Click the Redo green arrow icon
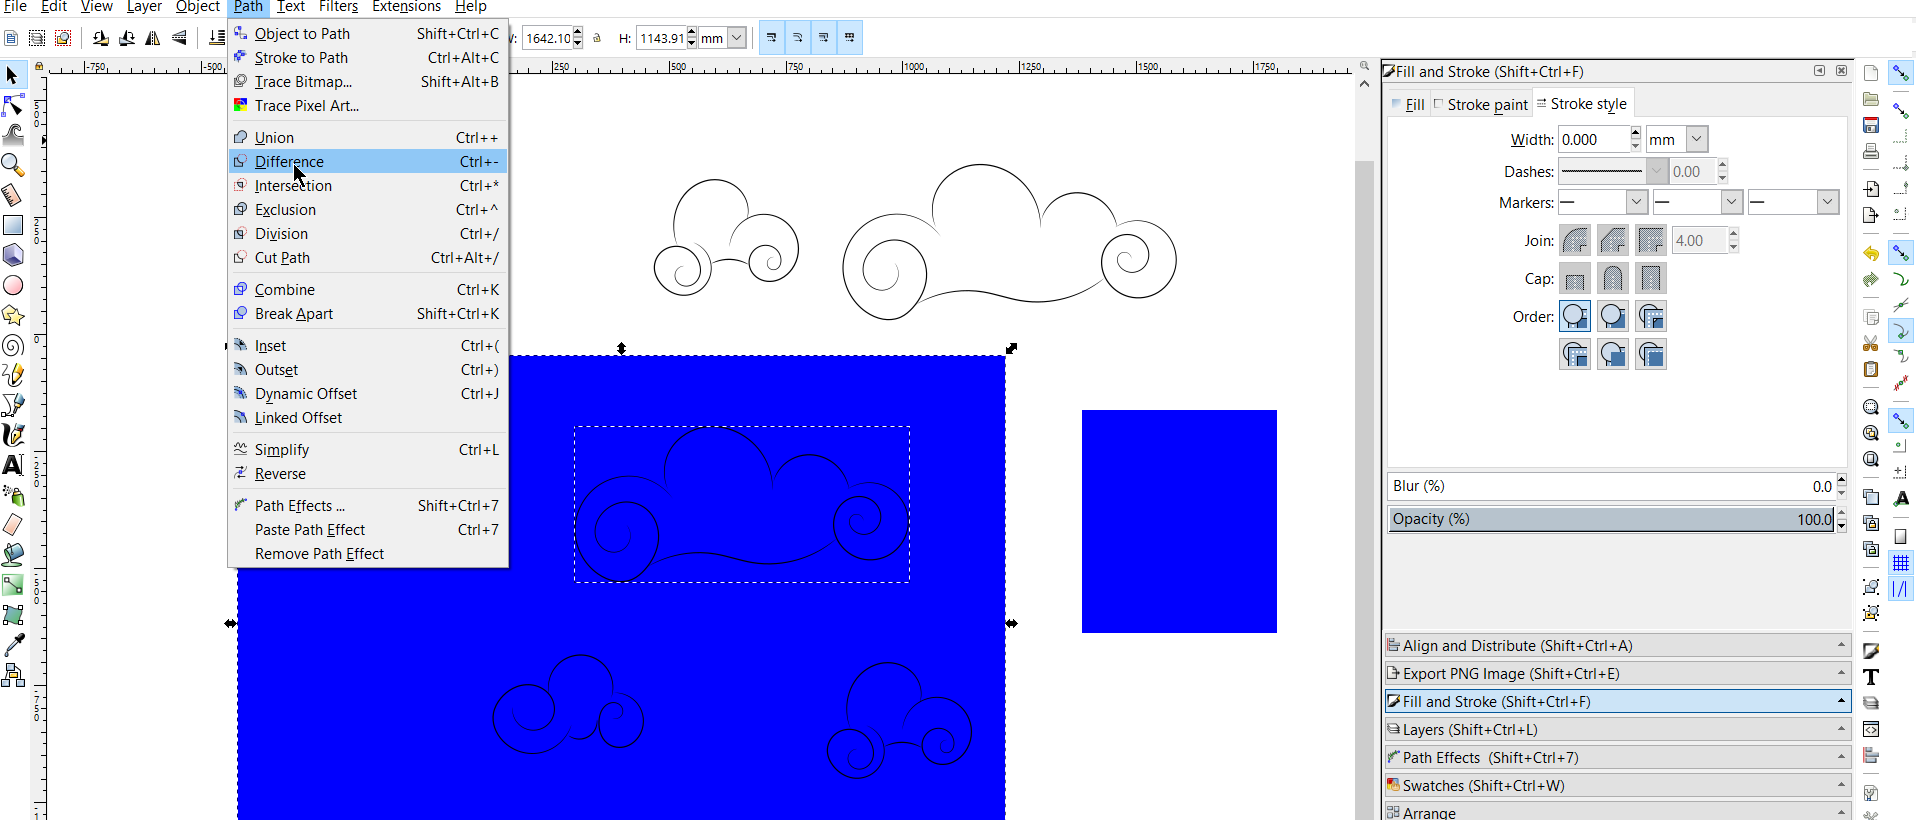The height and width of the screenshot is (820, 1916). [1871, 279]
